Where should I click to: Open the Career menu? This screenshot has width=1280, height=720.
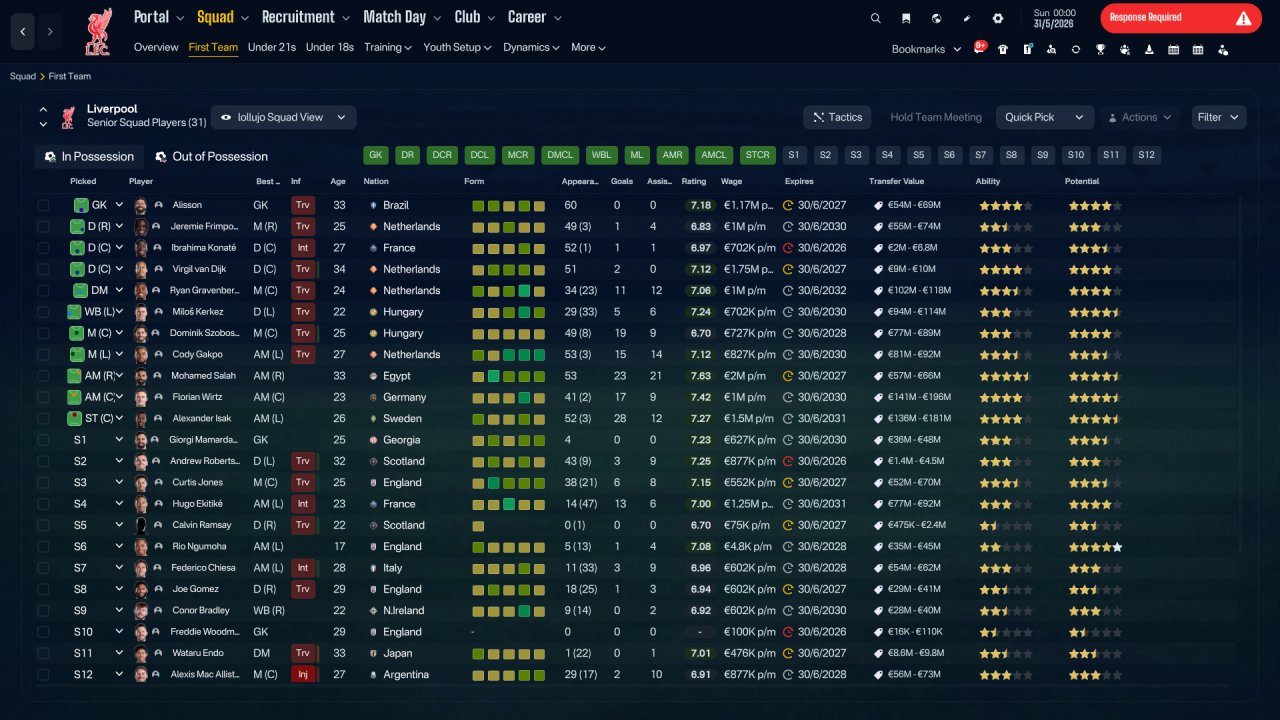[x=534, y=17]
